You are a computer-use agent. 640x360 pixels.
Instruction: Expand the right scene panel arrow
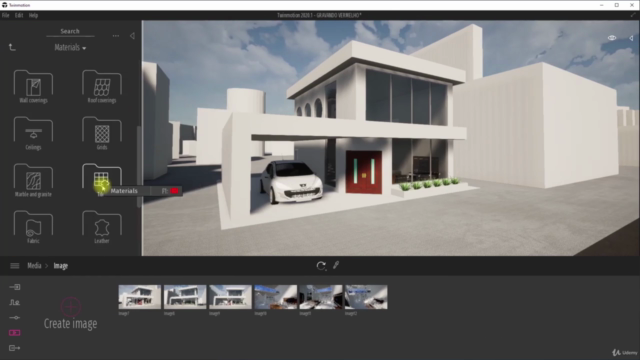[x=631, y=38]
